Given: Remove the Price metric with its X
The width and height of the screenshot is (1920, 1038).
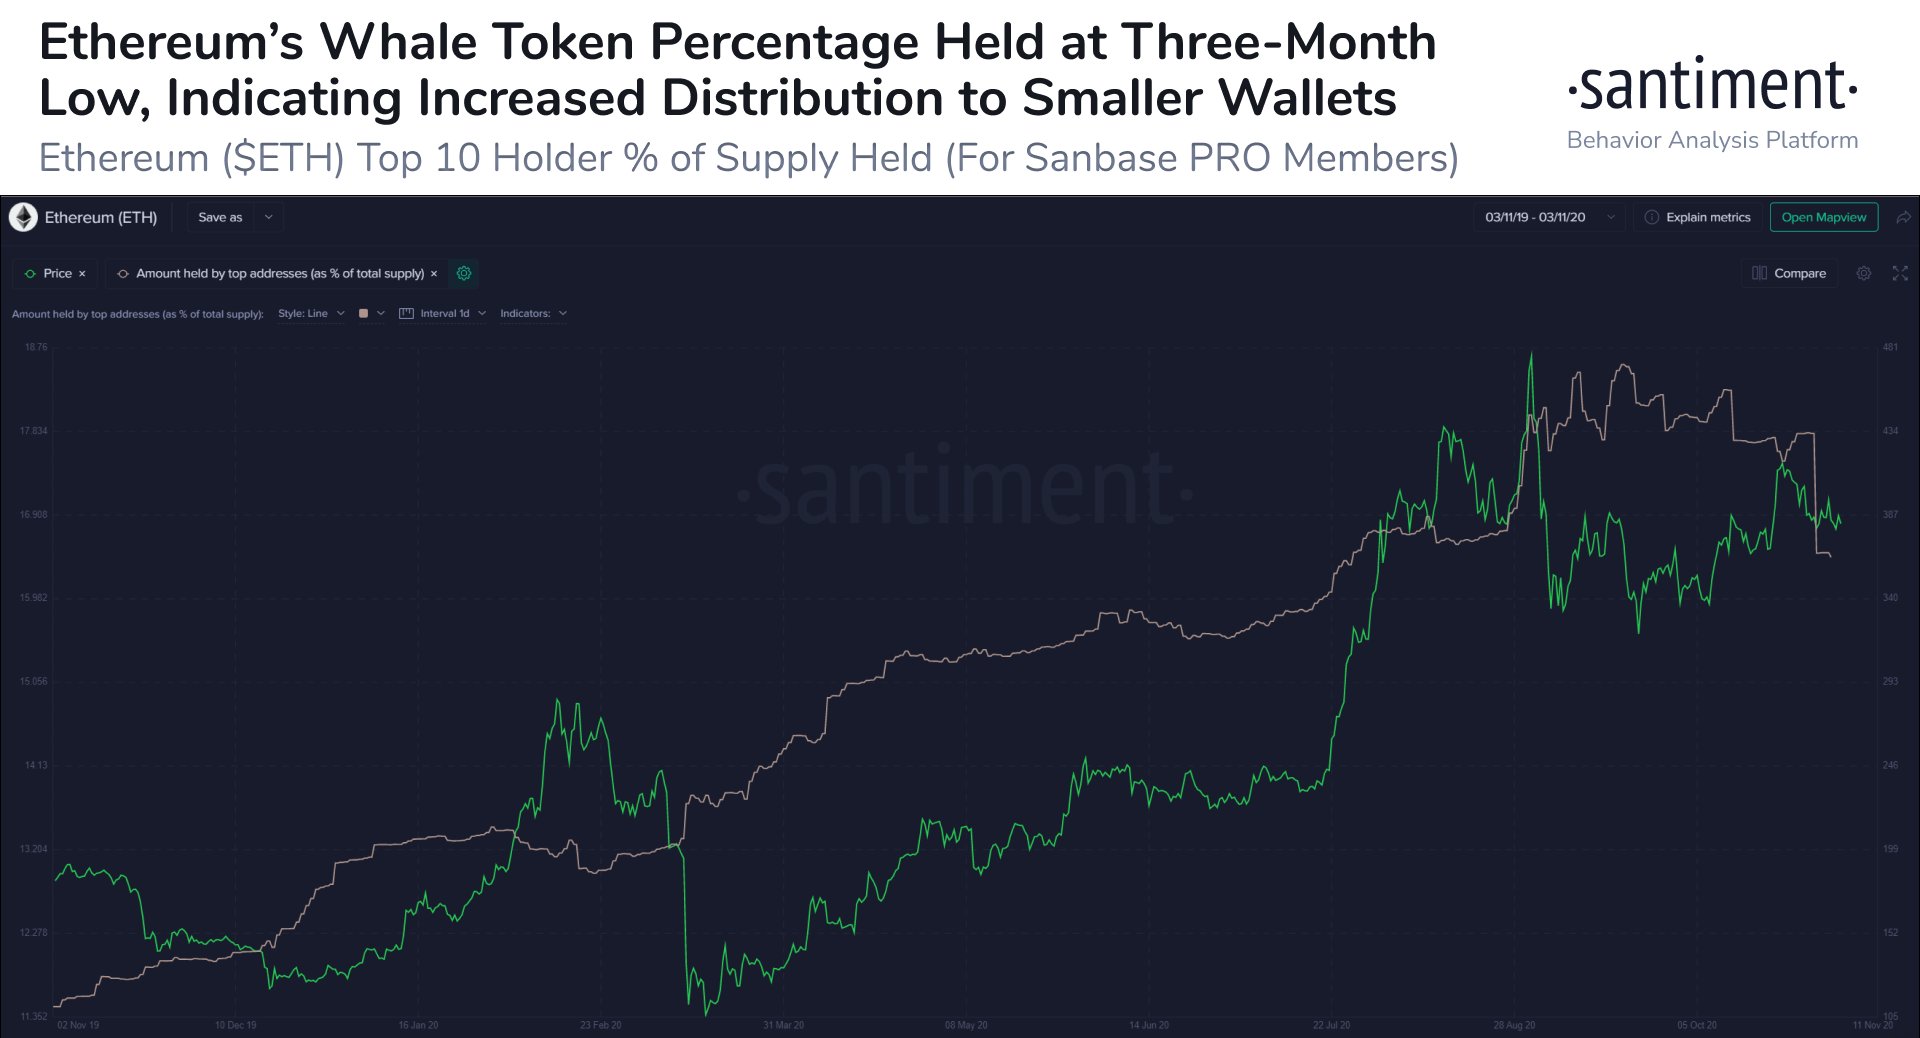Looking at the screenshot, I should coord(82,273).
